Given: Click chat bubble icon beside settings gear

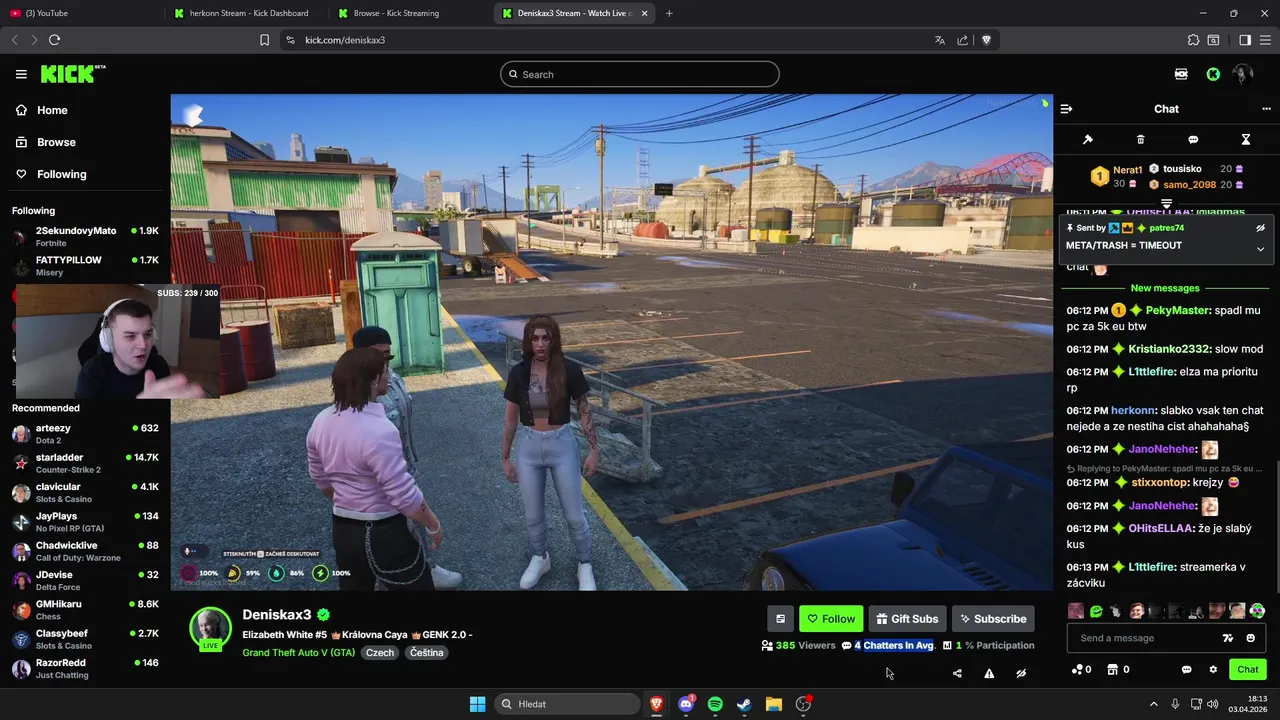Looking at the screenshot, I should click(x=1187, y=670).
